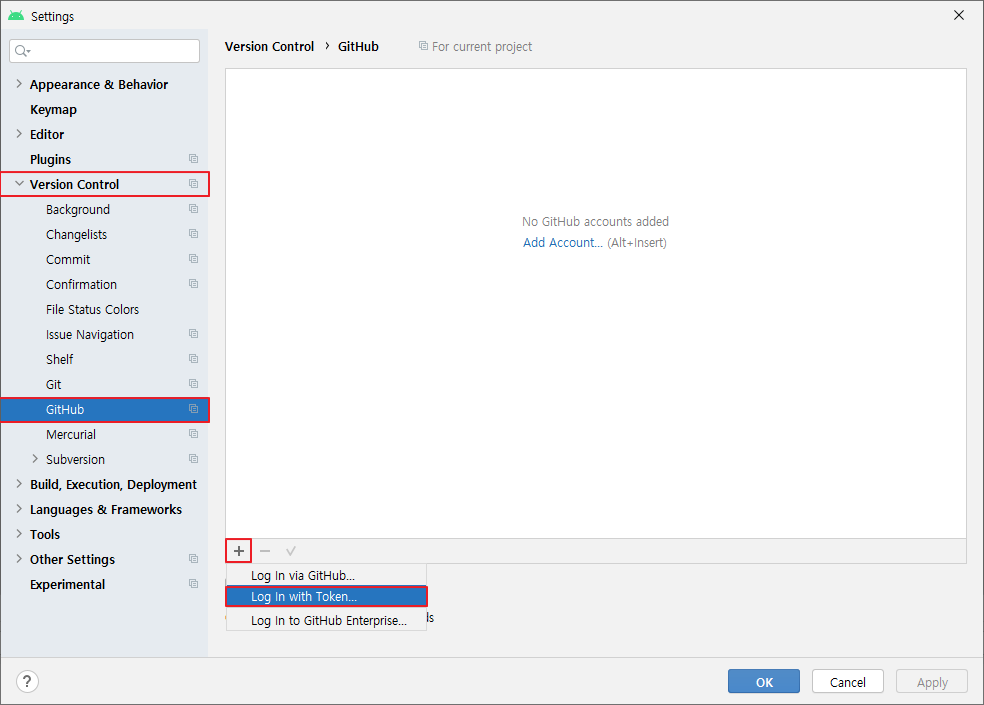
Task: Select File Status Colors item
Action: 92,309
